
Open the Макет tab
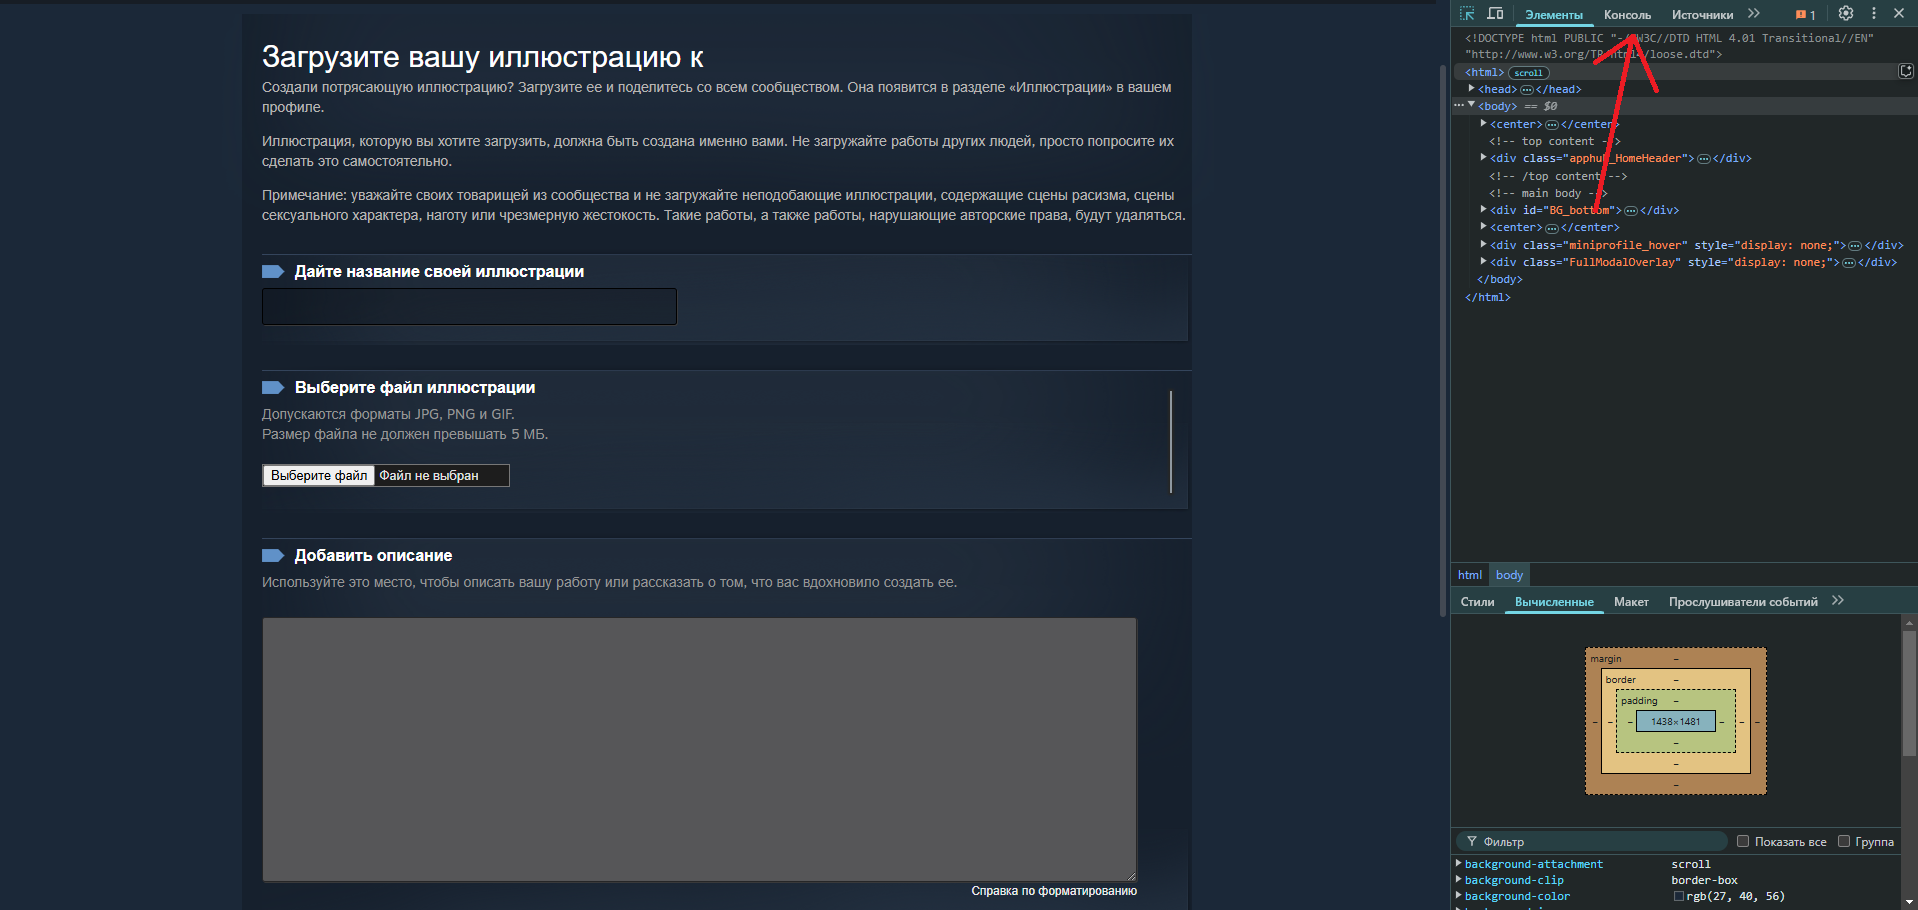pos(1631,602)
